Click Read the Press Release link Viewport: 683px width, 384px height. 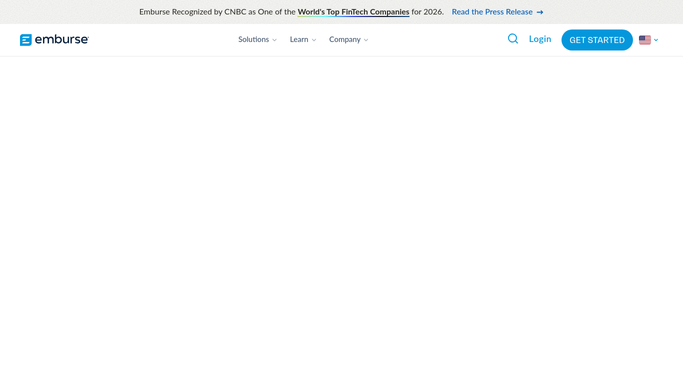497,12
